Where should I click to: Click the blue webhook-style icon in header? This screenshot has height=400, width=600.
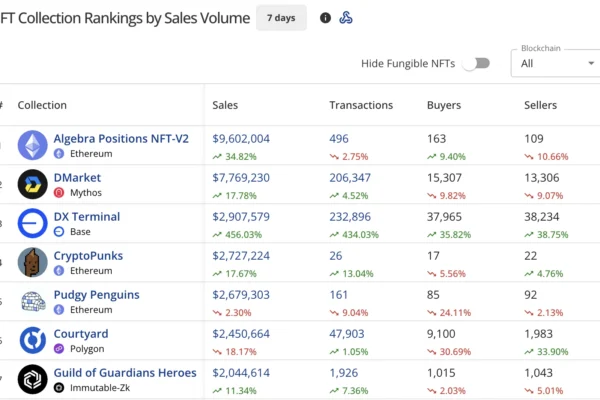point(346,18)
